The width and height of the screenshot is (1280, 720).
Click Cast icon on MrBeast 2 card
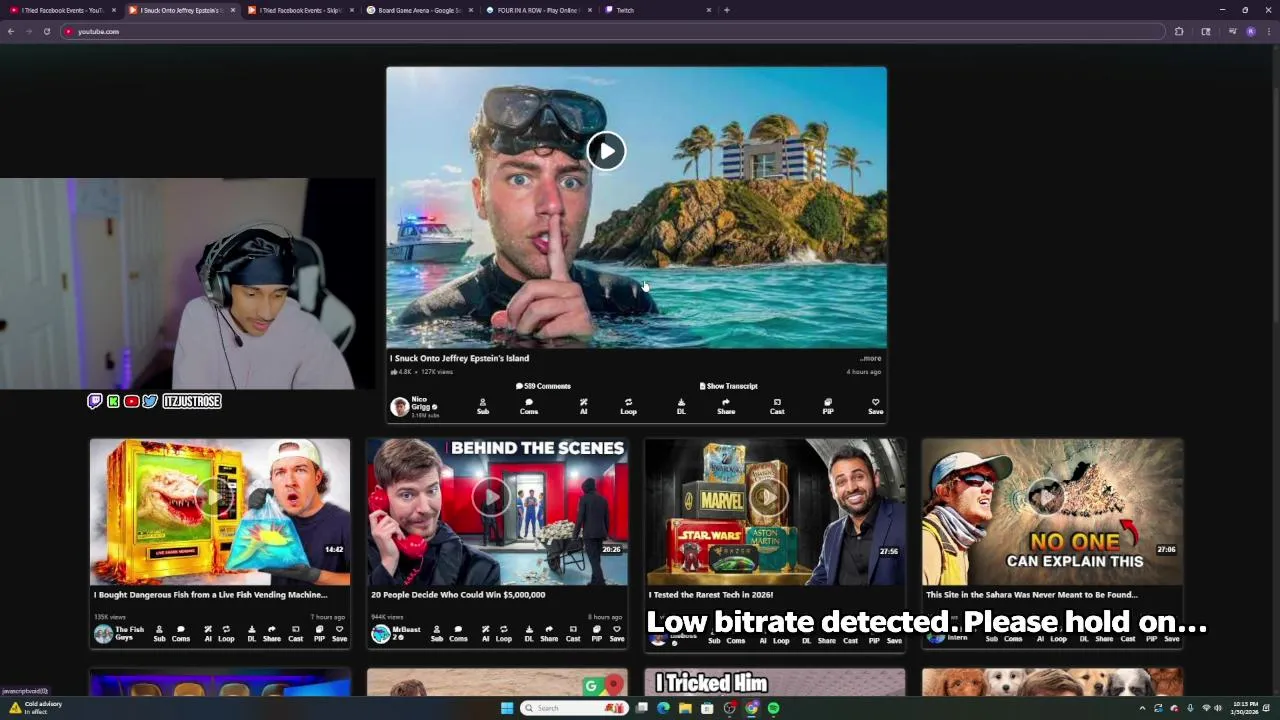click(x=573, y=634)
